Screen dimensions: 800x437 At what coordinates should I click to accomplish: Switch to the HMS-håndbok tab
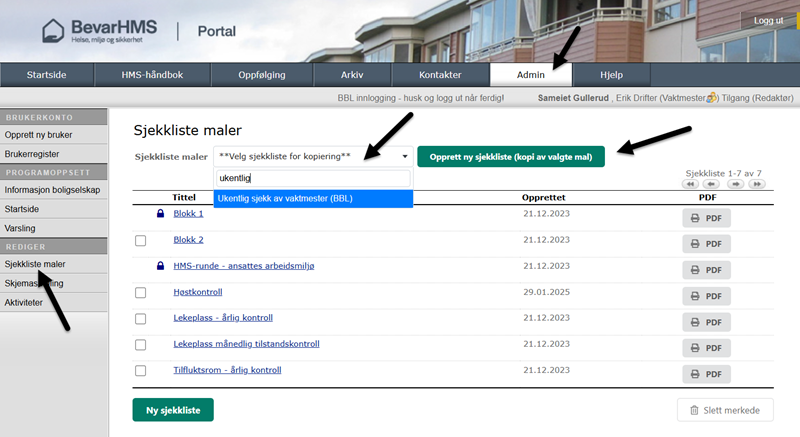(x=140, y=75)
